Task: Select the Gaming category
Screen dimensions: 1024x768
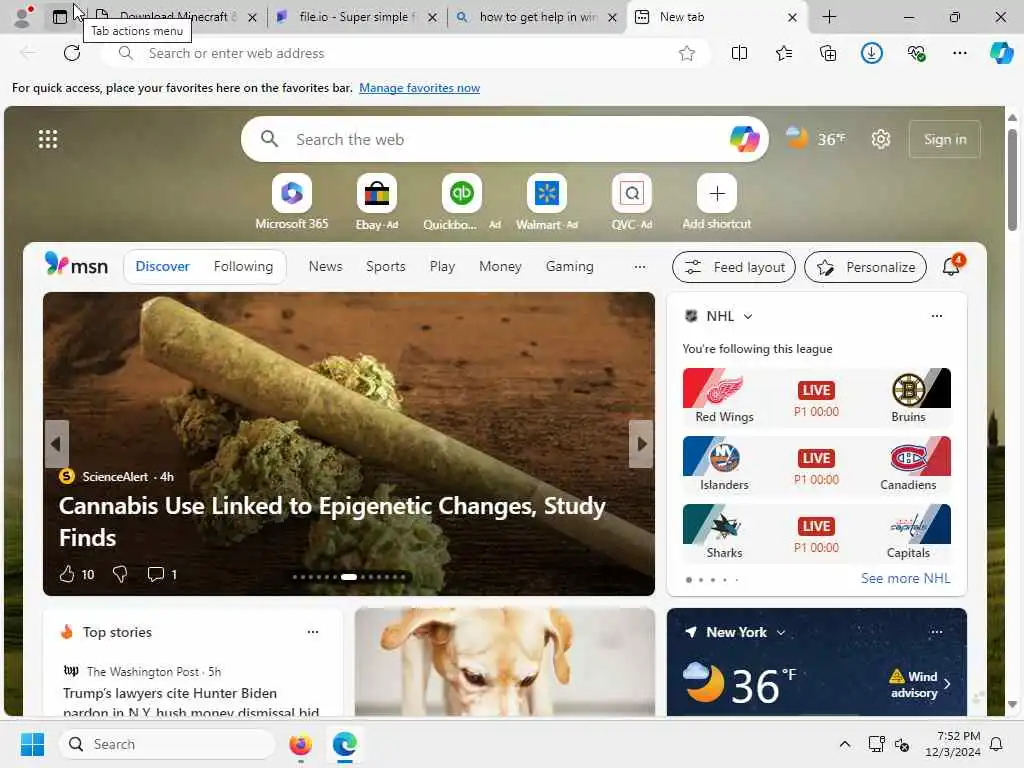Action: tap(569, 266)
